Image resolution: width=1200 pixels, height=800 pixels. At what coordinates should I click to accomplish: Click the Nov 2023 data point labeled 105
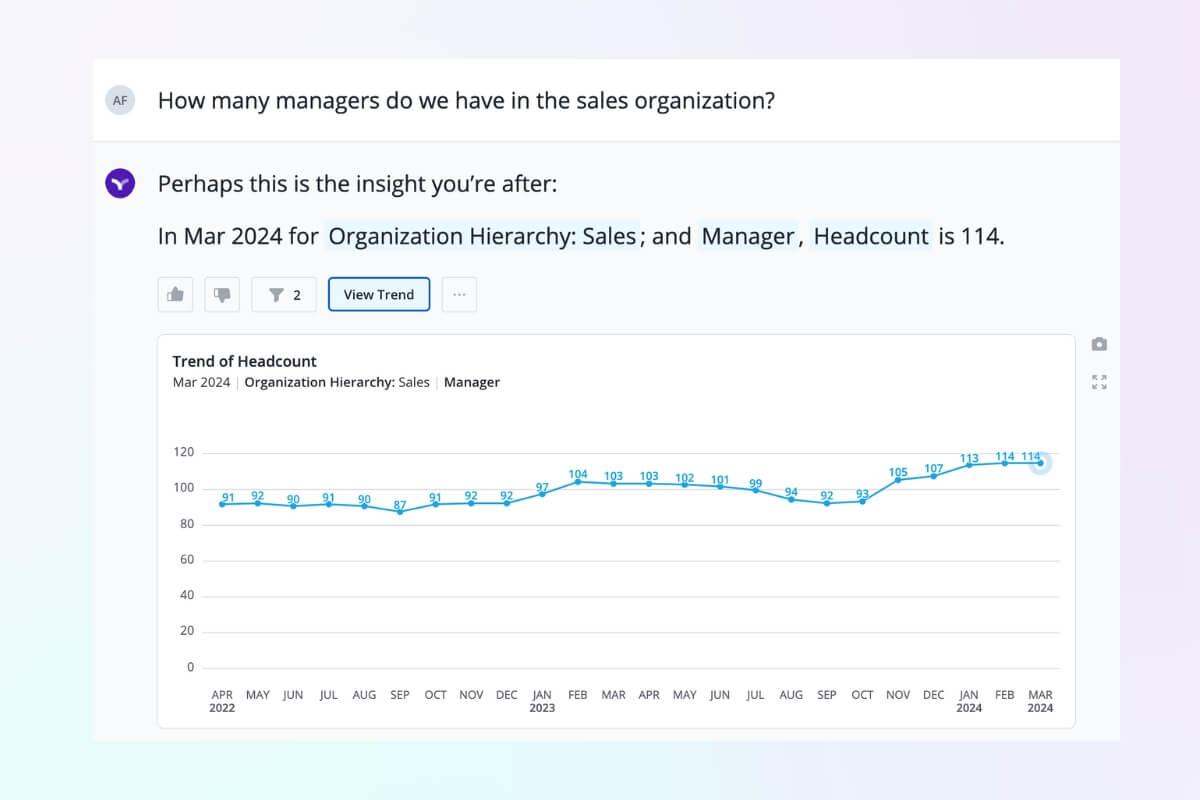coord(898,479)
